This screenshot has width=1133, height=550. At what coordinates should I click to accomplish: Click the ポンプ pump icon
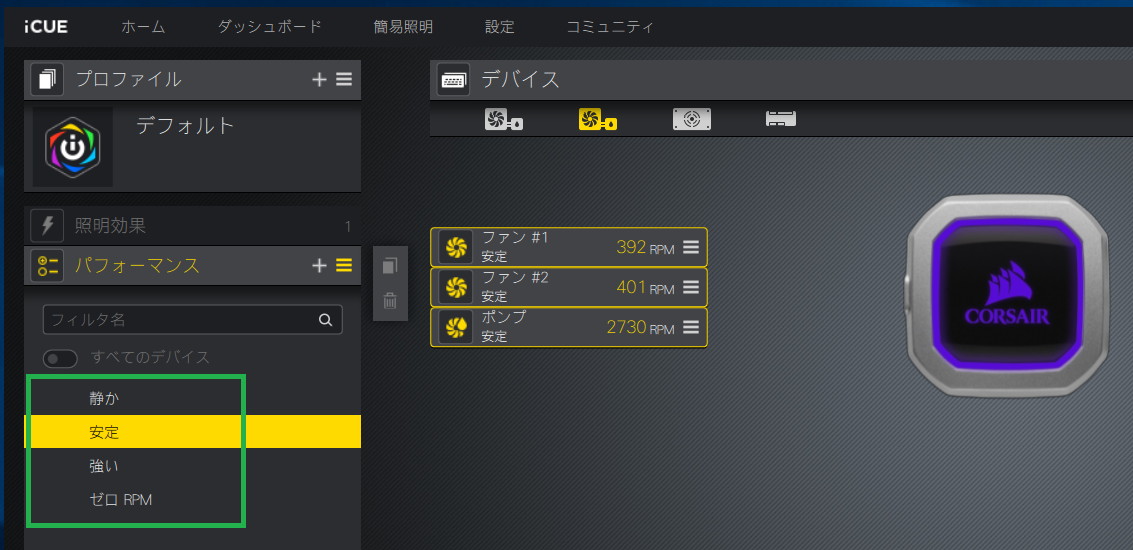pyautogui.click(x=456, y=327)
